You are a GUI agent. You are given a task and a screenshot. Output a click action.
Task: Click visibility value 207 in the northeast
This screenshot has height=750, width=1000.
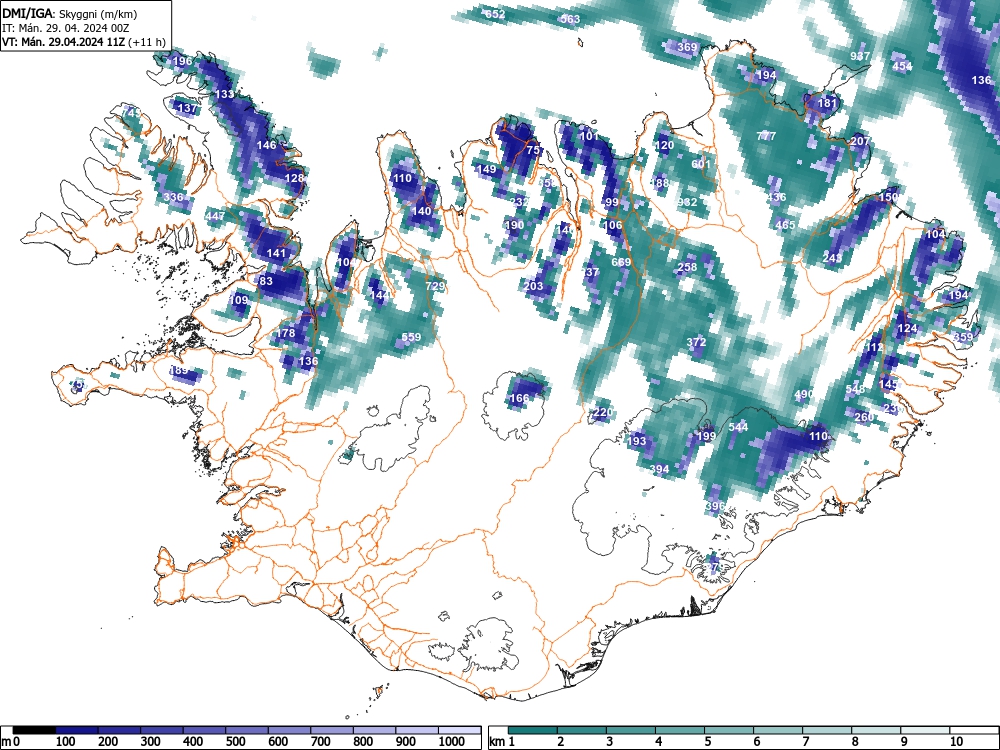860,142
